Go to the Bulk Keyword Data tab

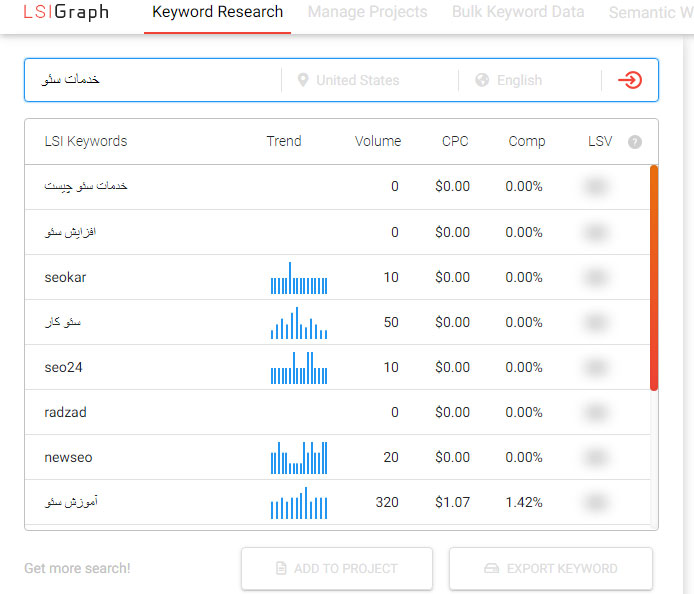click(x=517, y=13)
